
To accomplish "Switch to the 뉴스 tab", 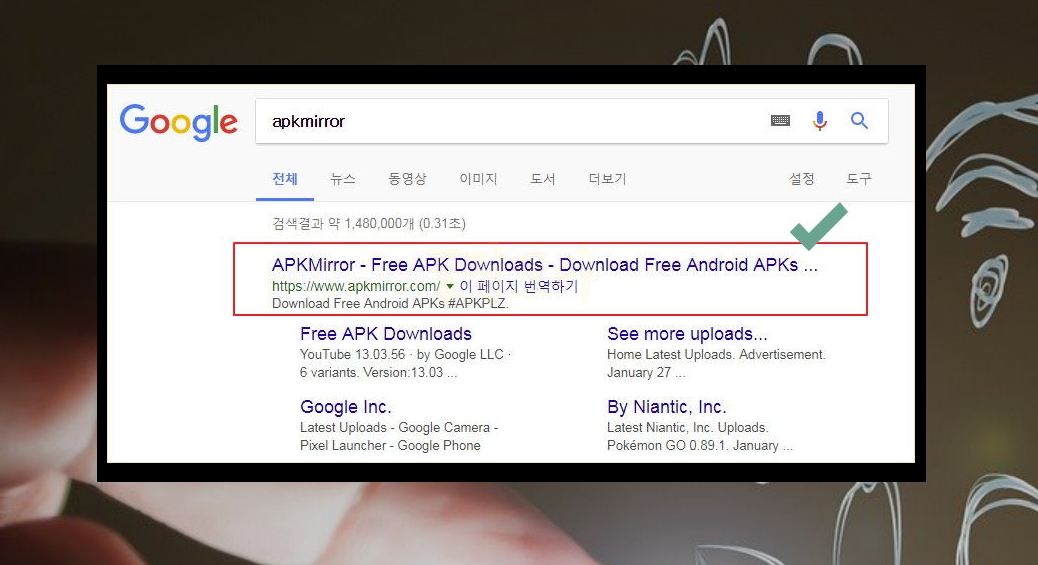I will (x=343, y=179).
